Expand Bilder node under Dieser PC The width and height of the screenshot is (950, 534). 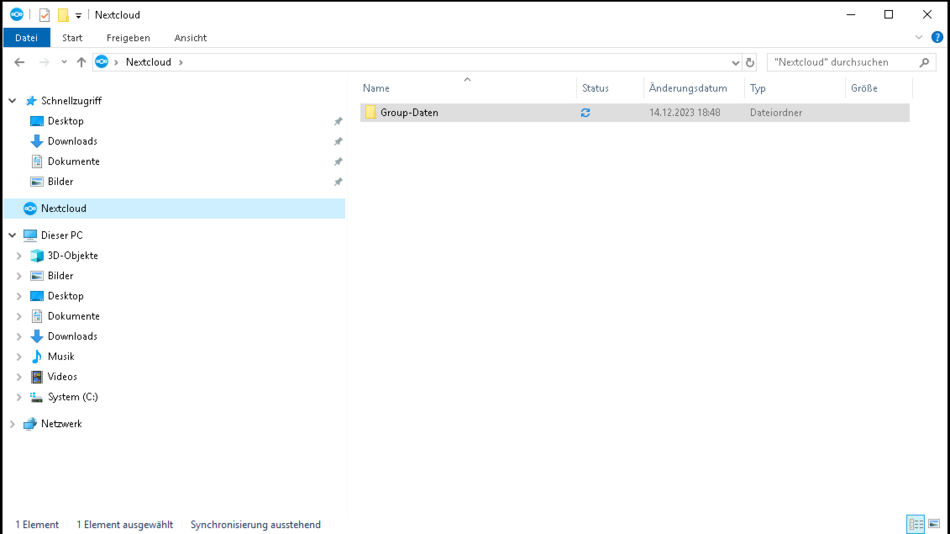[x=19, y=276]
